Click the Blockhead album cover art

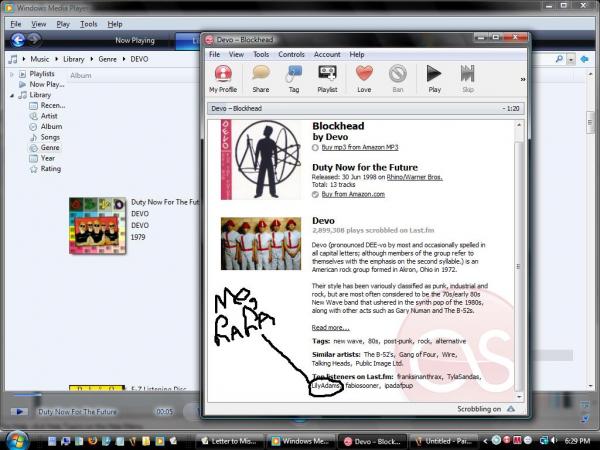pyautogui.click(x=261, y=160)
